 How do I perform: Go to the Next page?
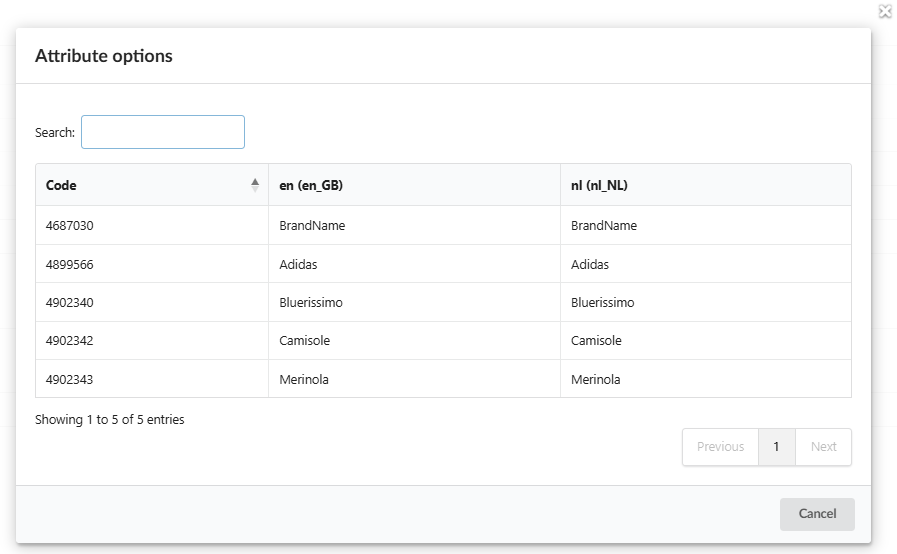pos(823,447)
